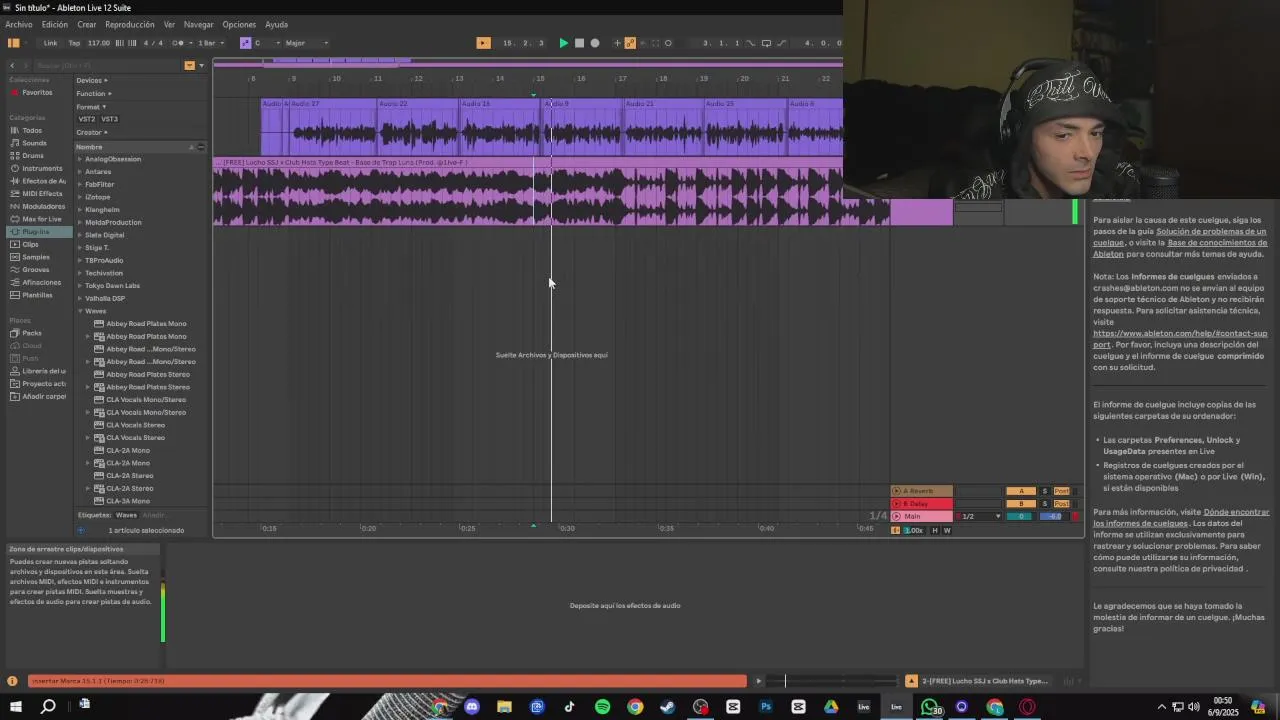Arm the Record button in transport
Viewport: 1280px width, 720px height.
(x=595, y=43)
